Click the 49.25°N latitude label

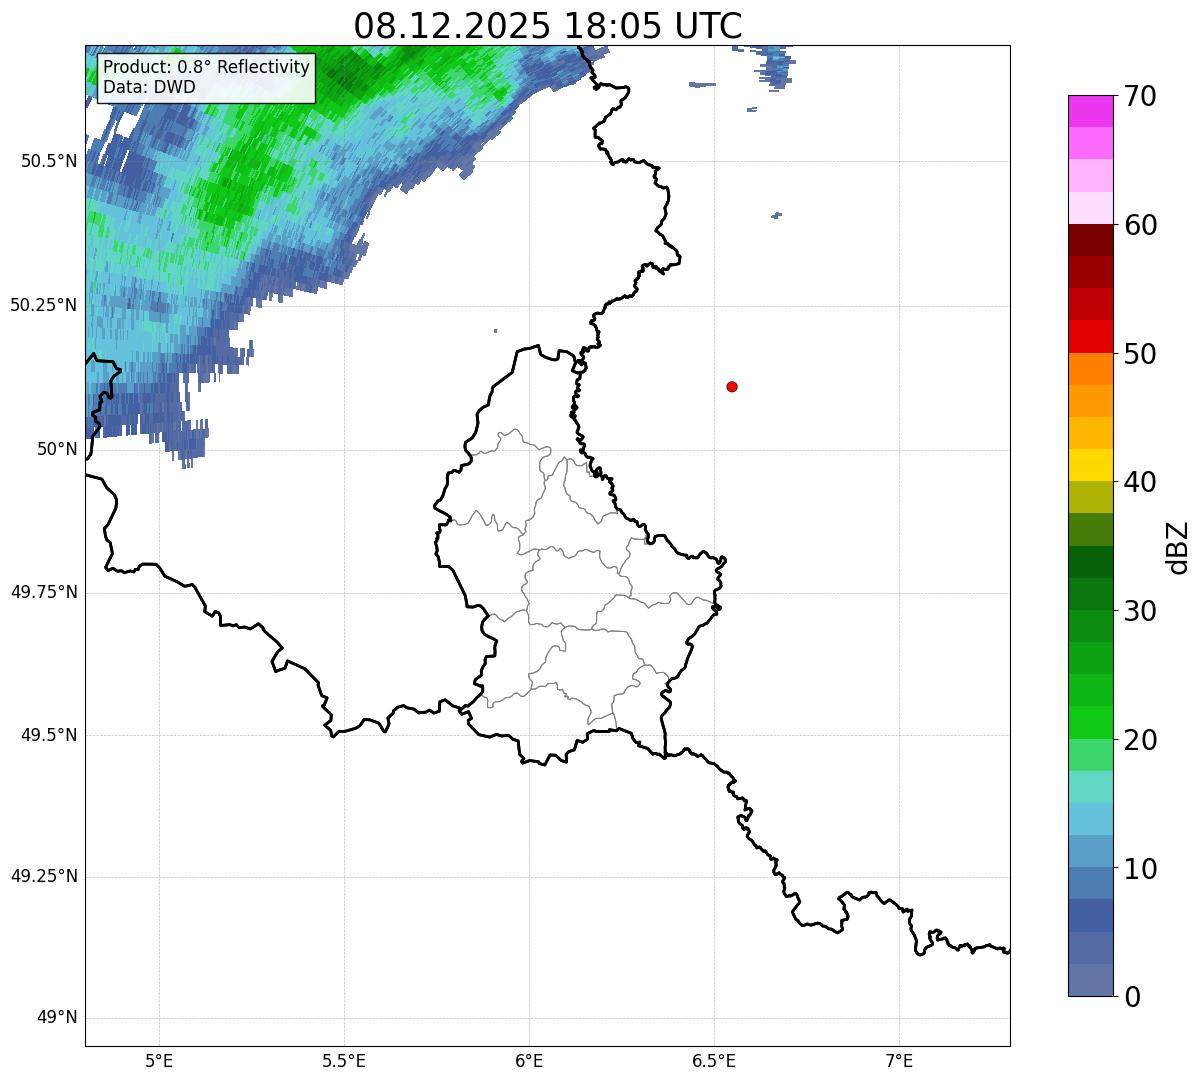[44, 877]
